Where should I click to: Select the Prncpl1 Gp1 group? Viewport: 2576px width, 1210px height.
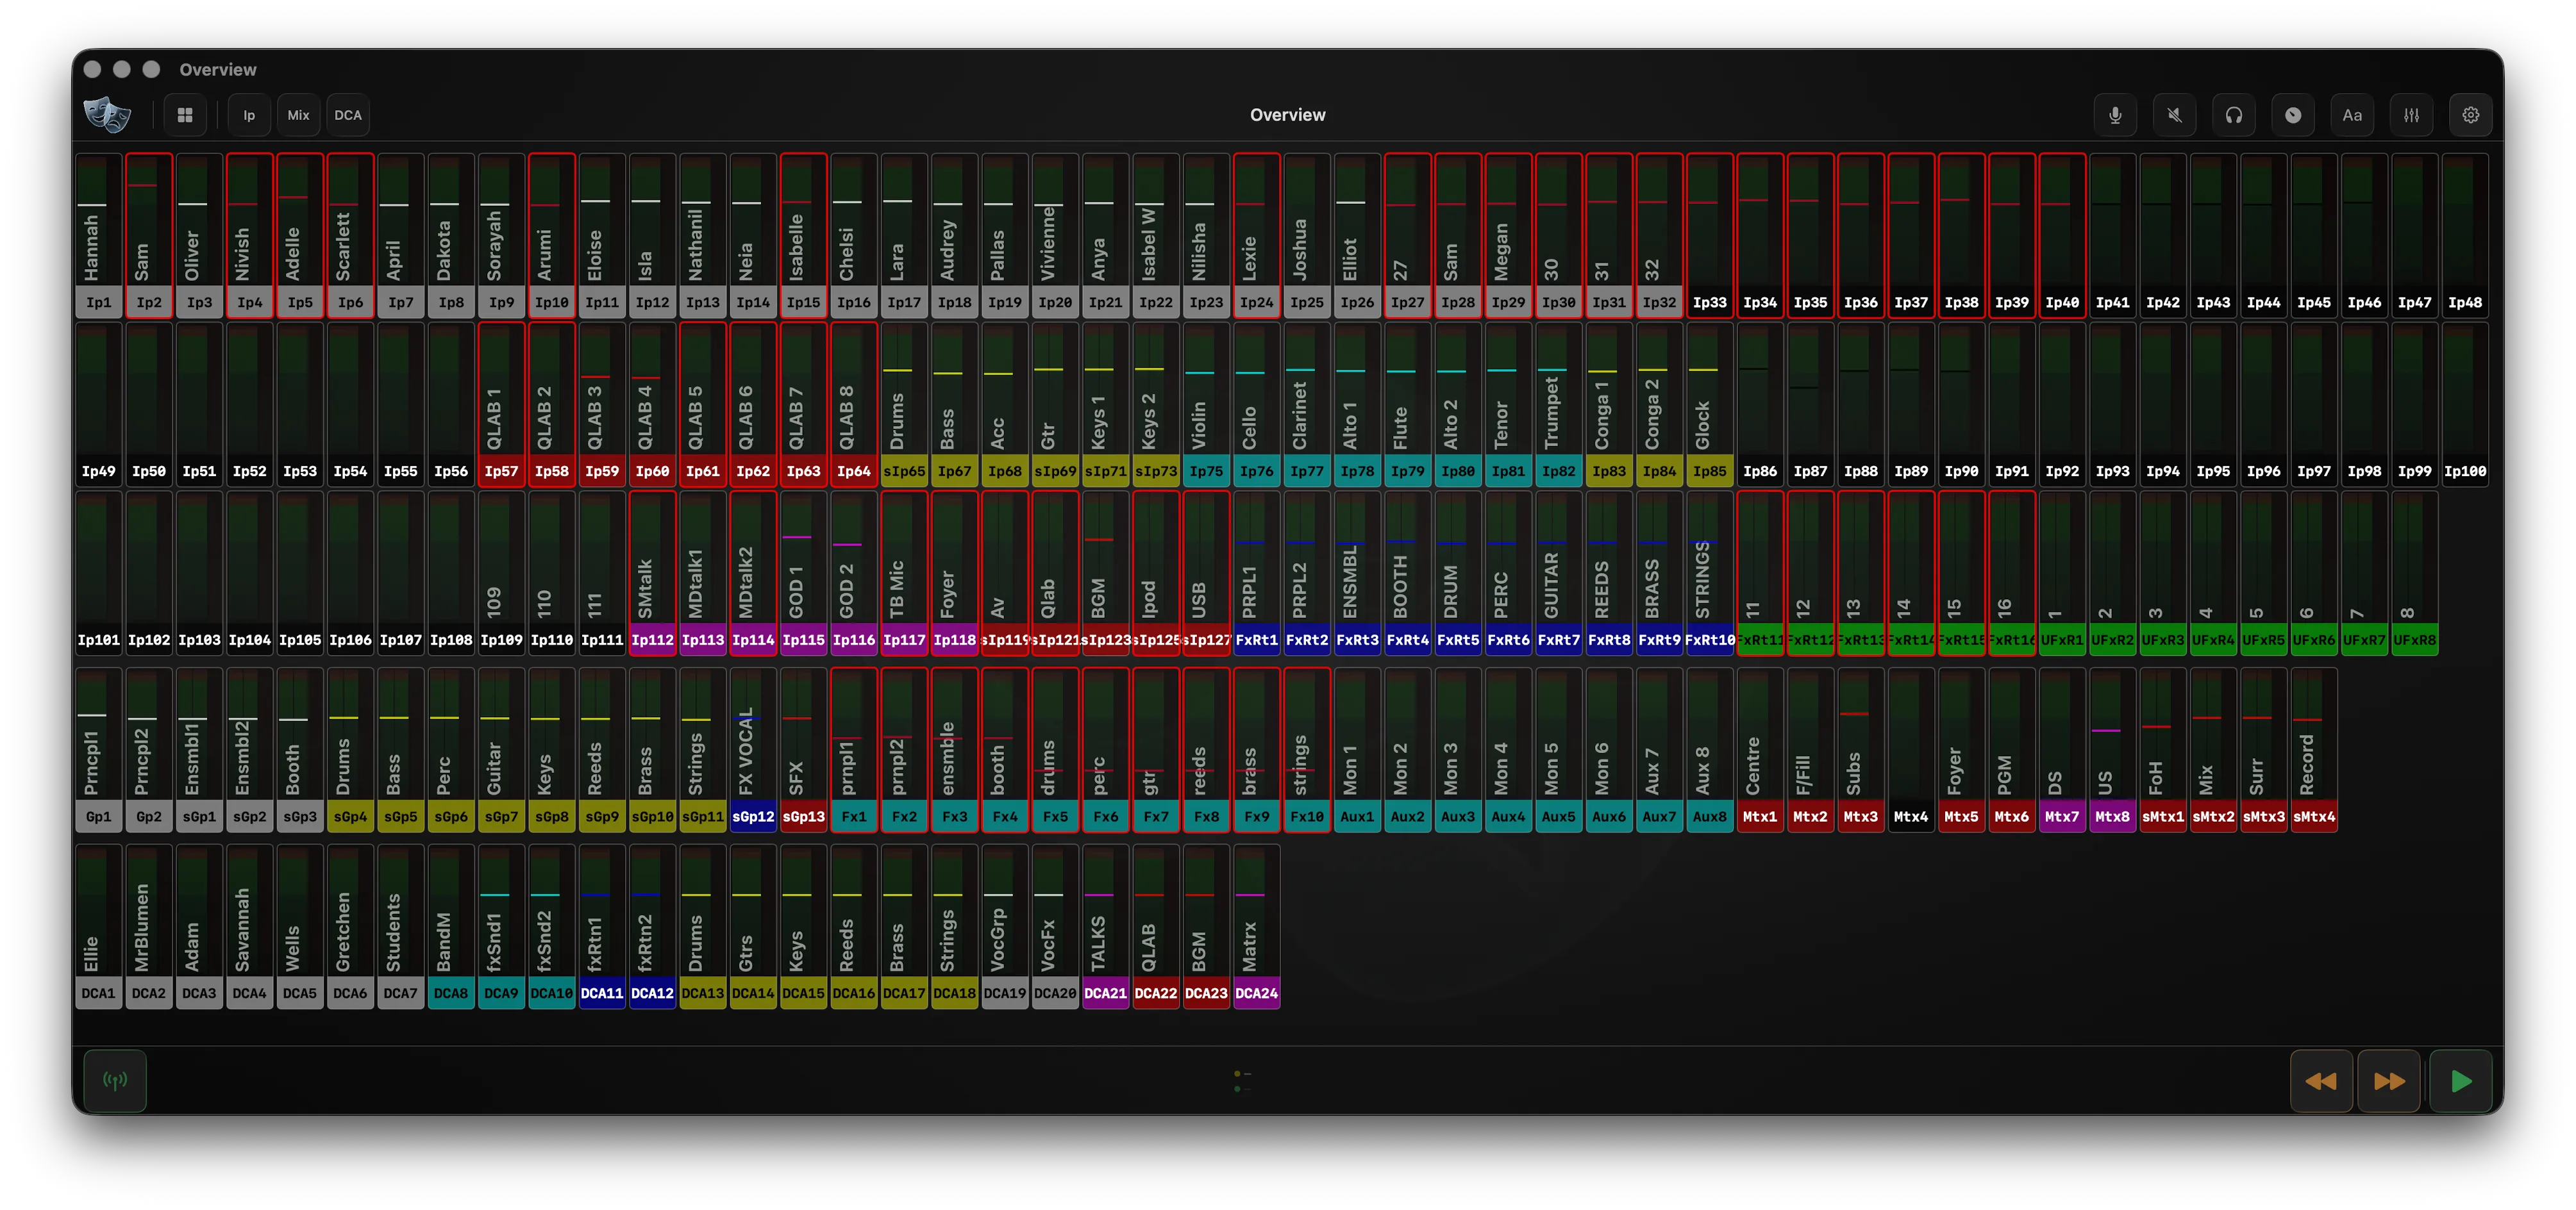98,749
